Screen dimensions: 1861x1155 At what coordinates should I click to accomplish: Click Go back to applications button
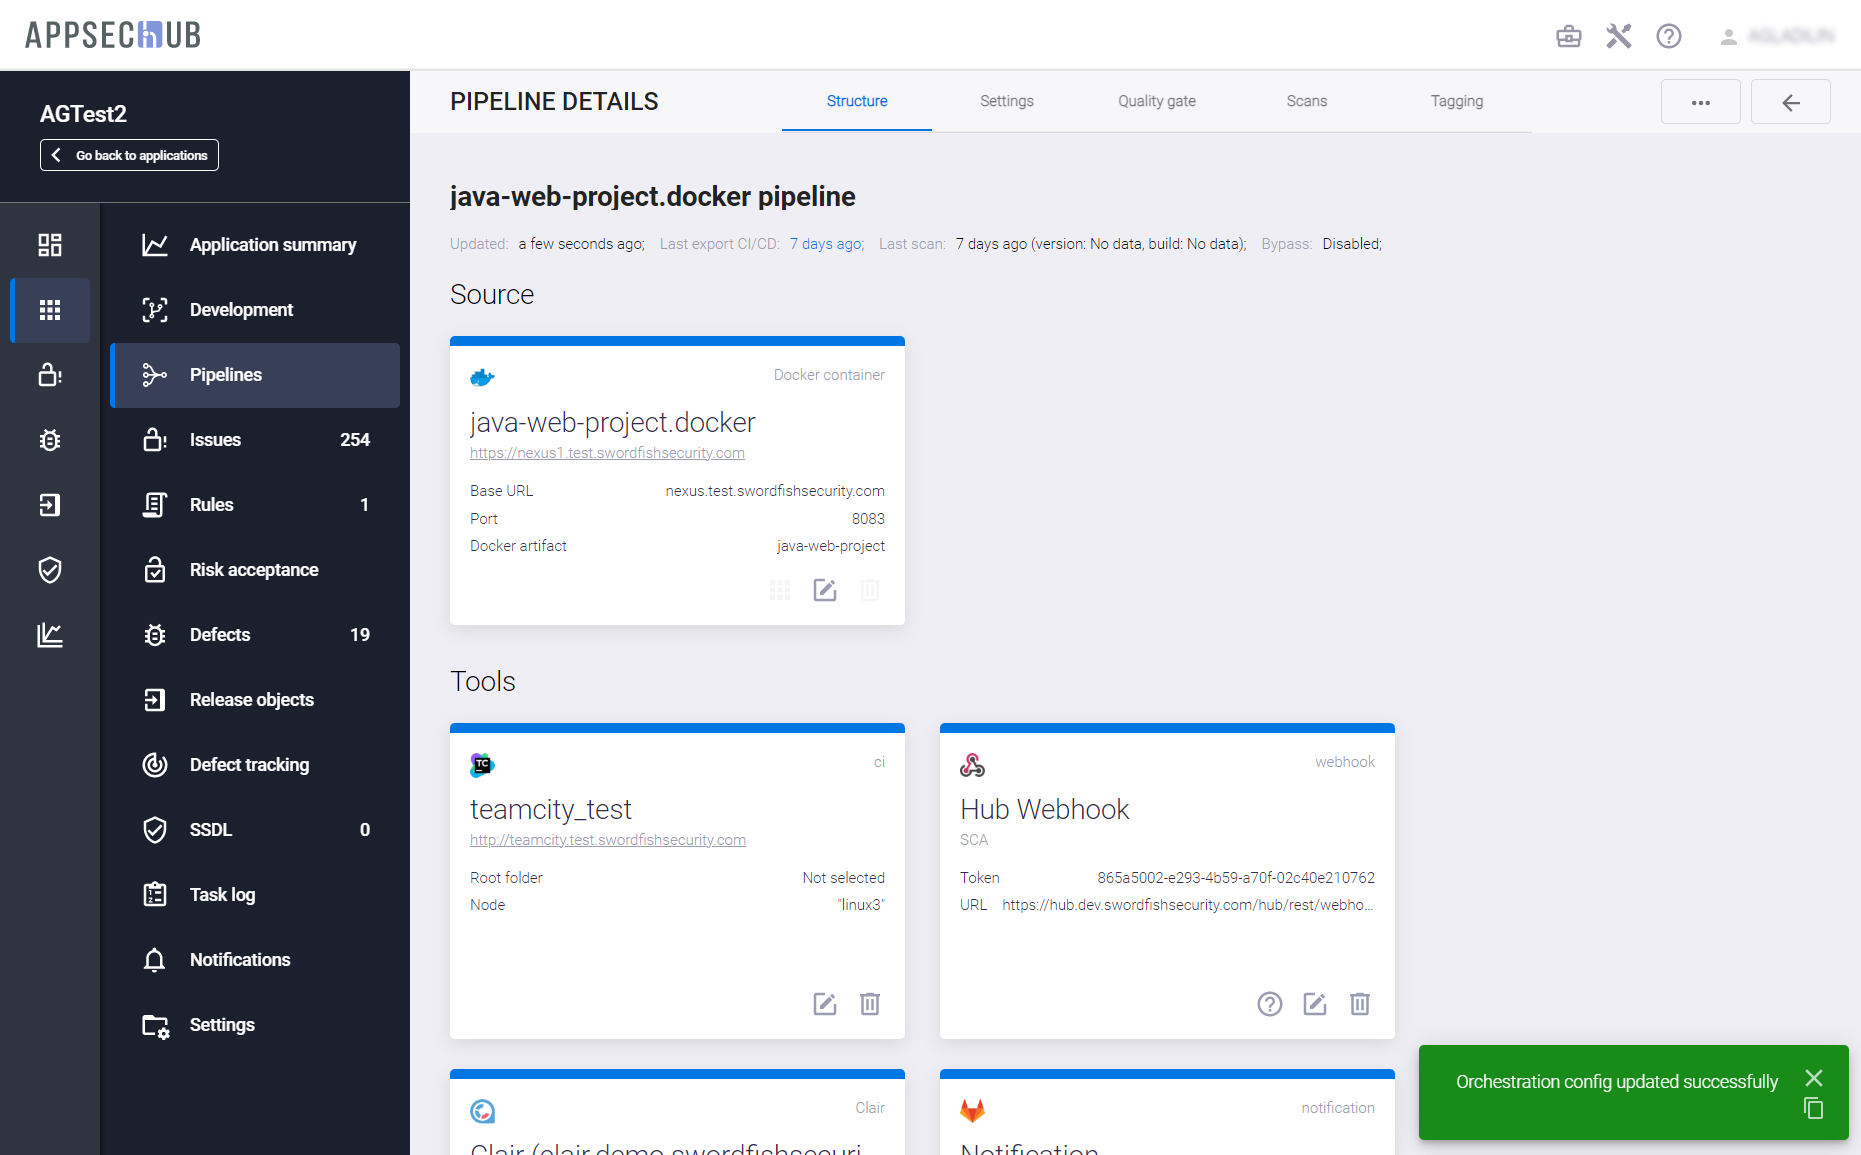coord(130,155)
